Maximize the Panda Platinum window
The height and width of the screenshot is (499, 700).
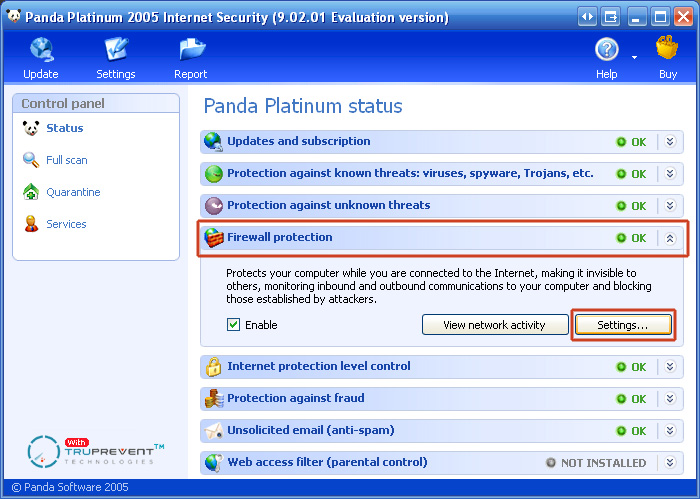coord(660,17)
